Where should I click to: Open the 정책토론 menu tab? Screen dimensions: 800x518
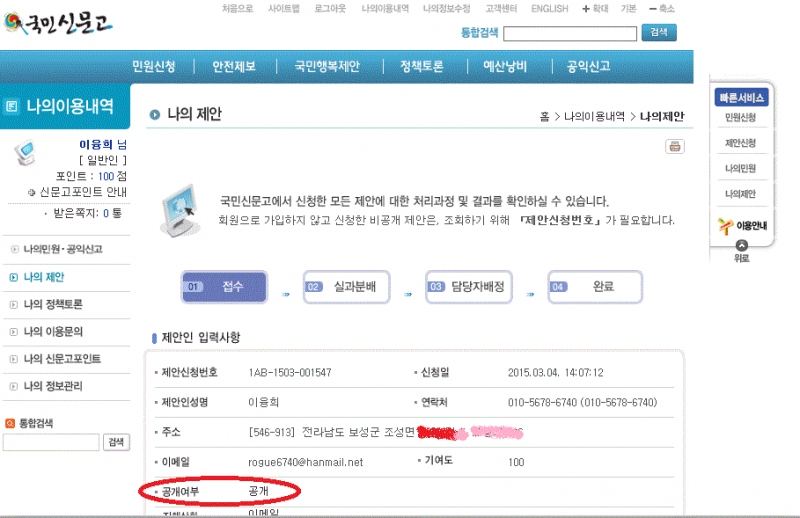click(424, 67)
